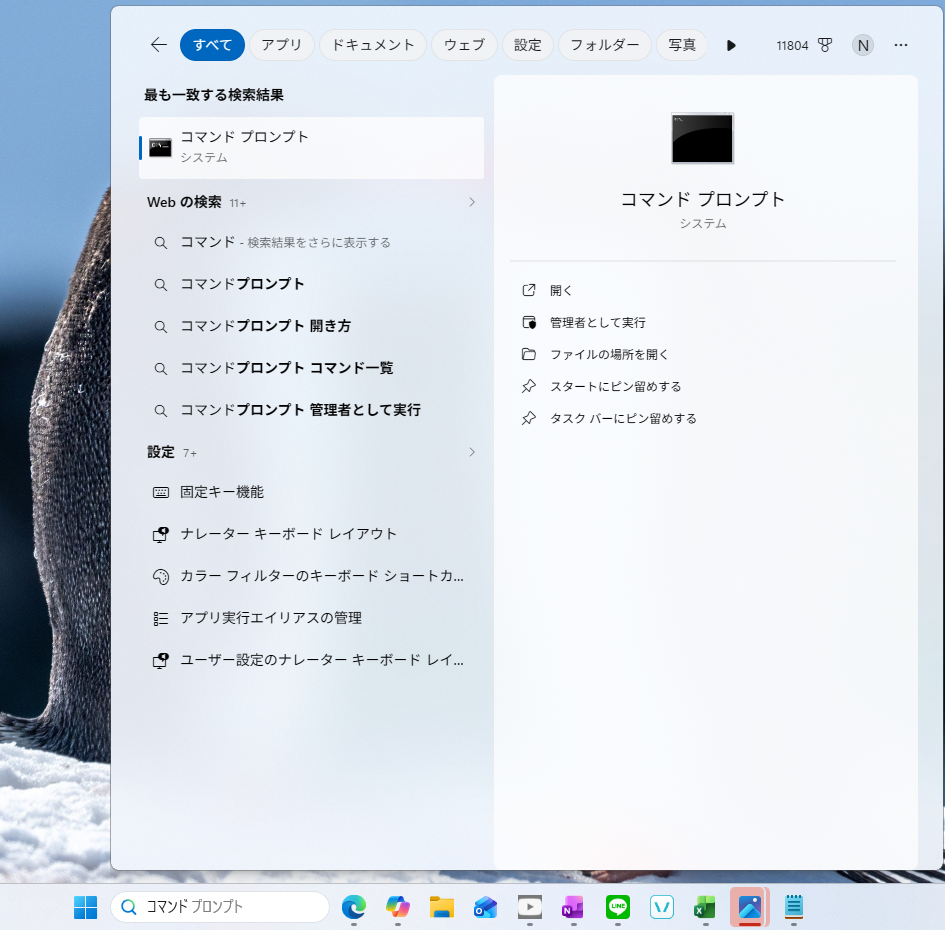
Task: Open the three-dot more options menu
Action: click(901, 45)
